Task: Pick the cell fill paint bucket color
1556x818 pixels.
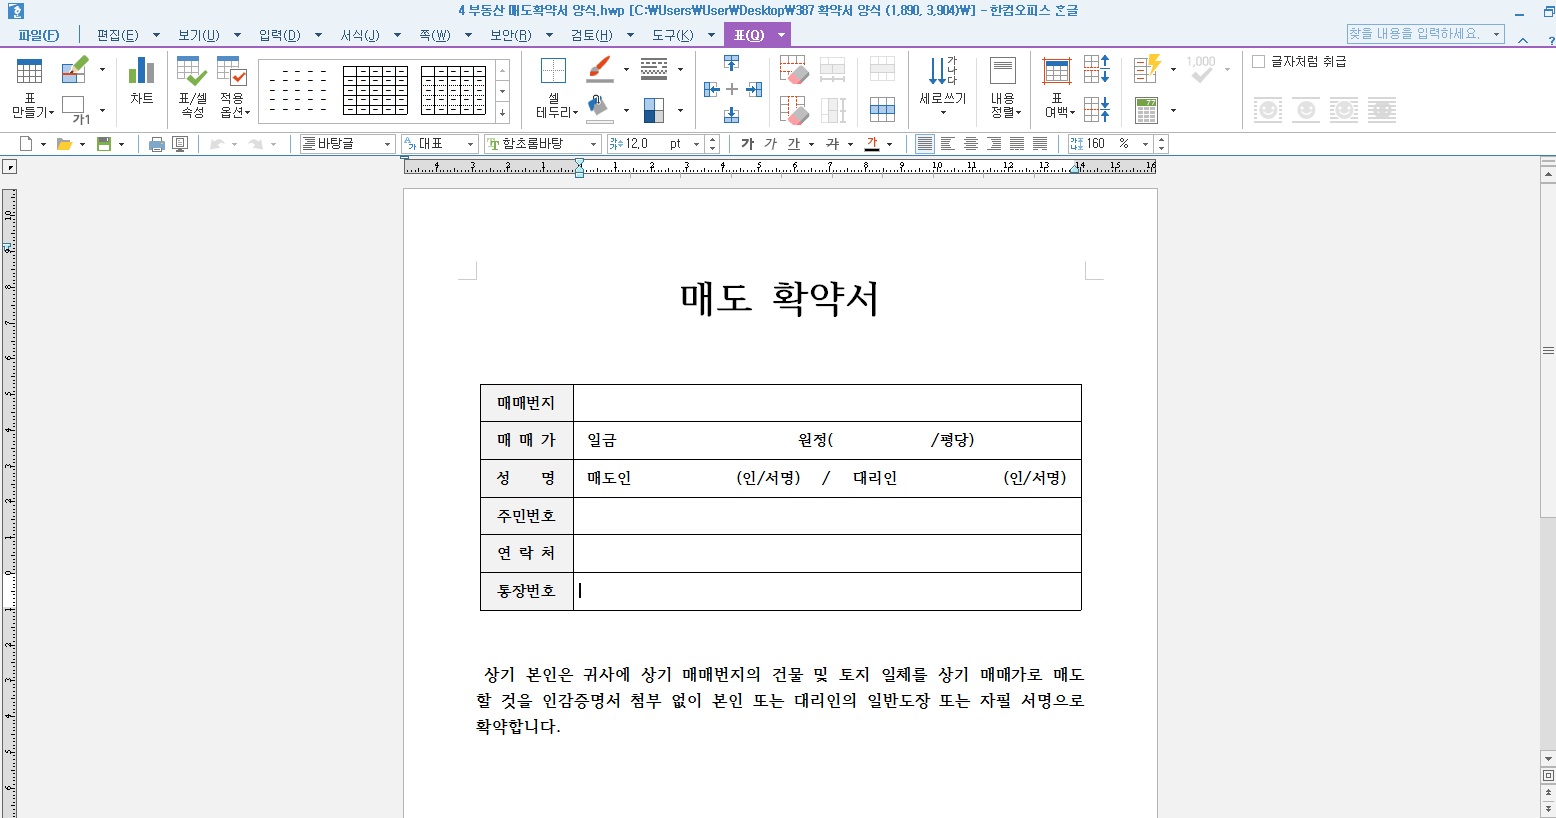Action: tap(599, 108)
